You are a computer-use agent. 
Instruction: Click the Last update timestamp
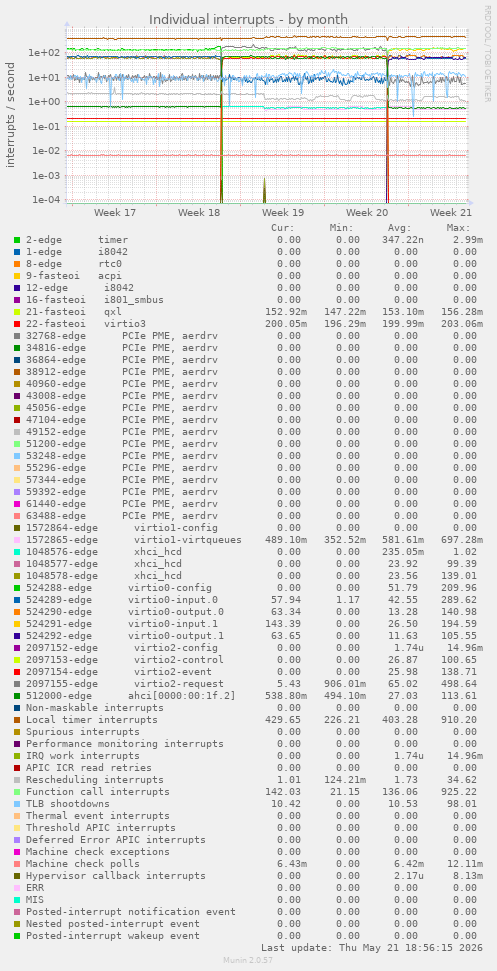(371, 947)
